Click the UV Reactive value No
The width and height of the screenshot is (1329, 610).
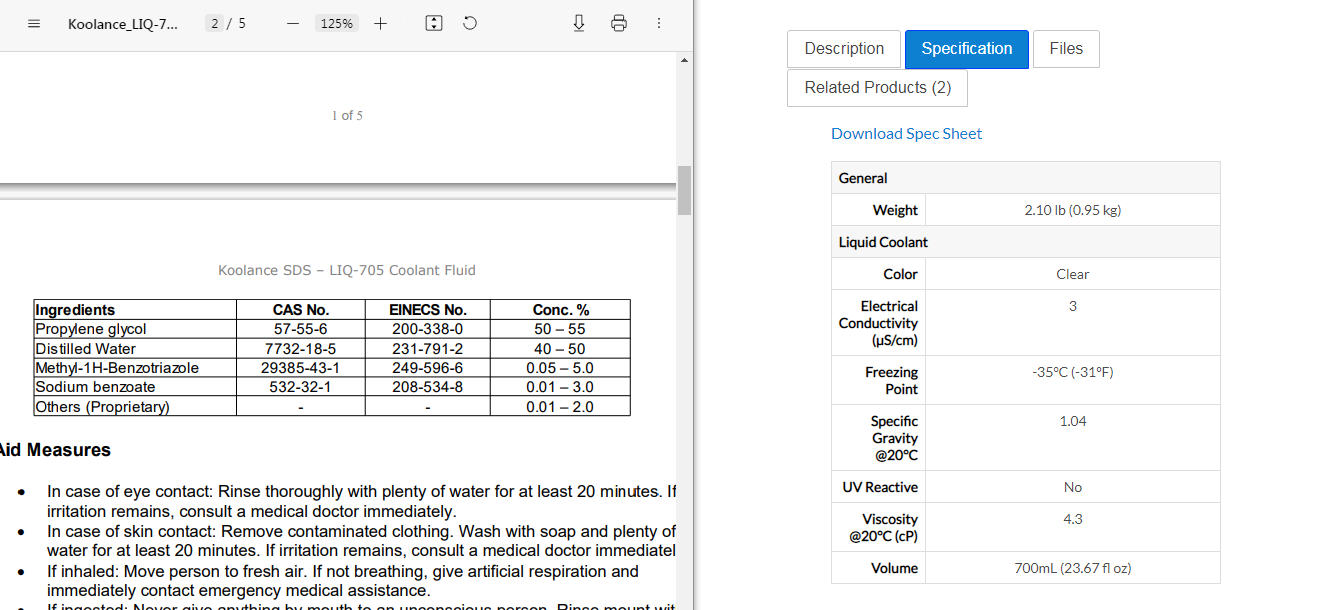click(1072, 487)
